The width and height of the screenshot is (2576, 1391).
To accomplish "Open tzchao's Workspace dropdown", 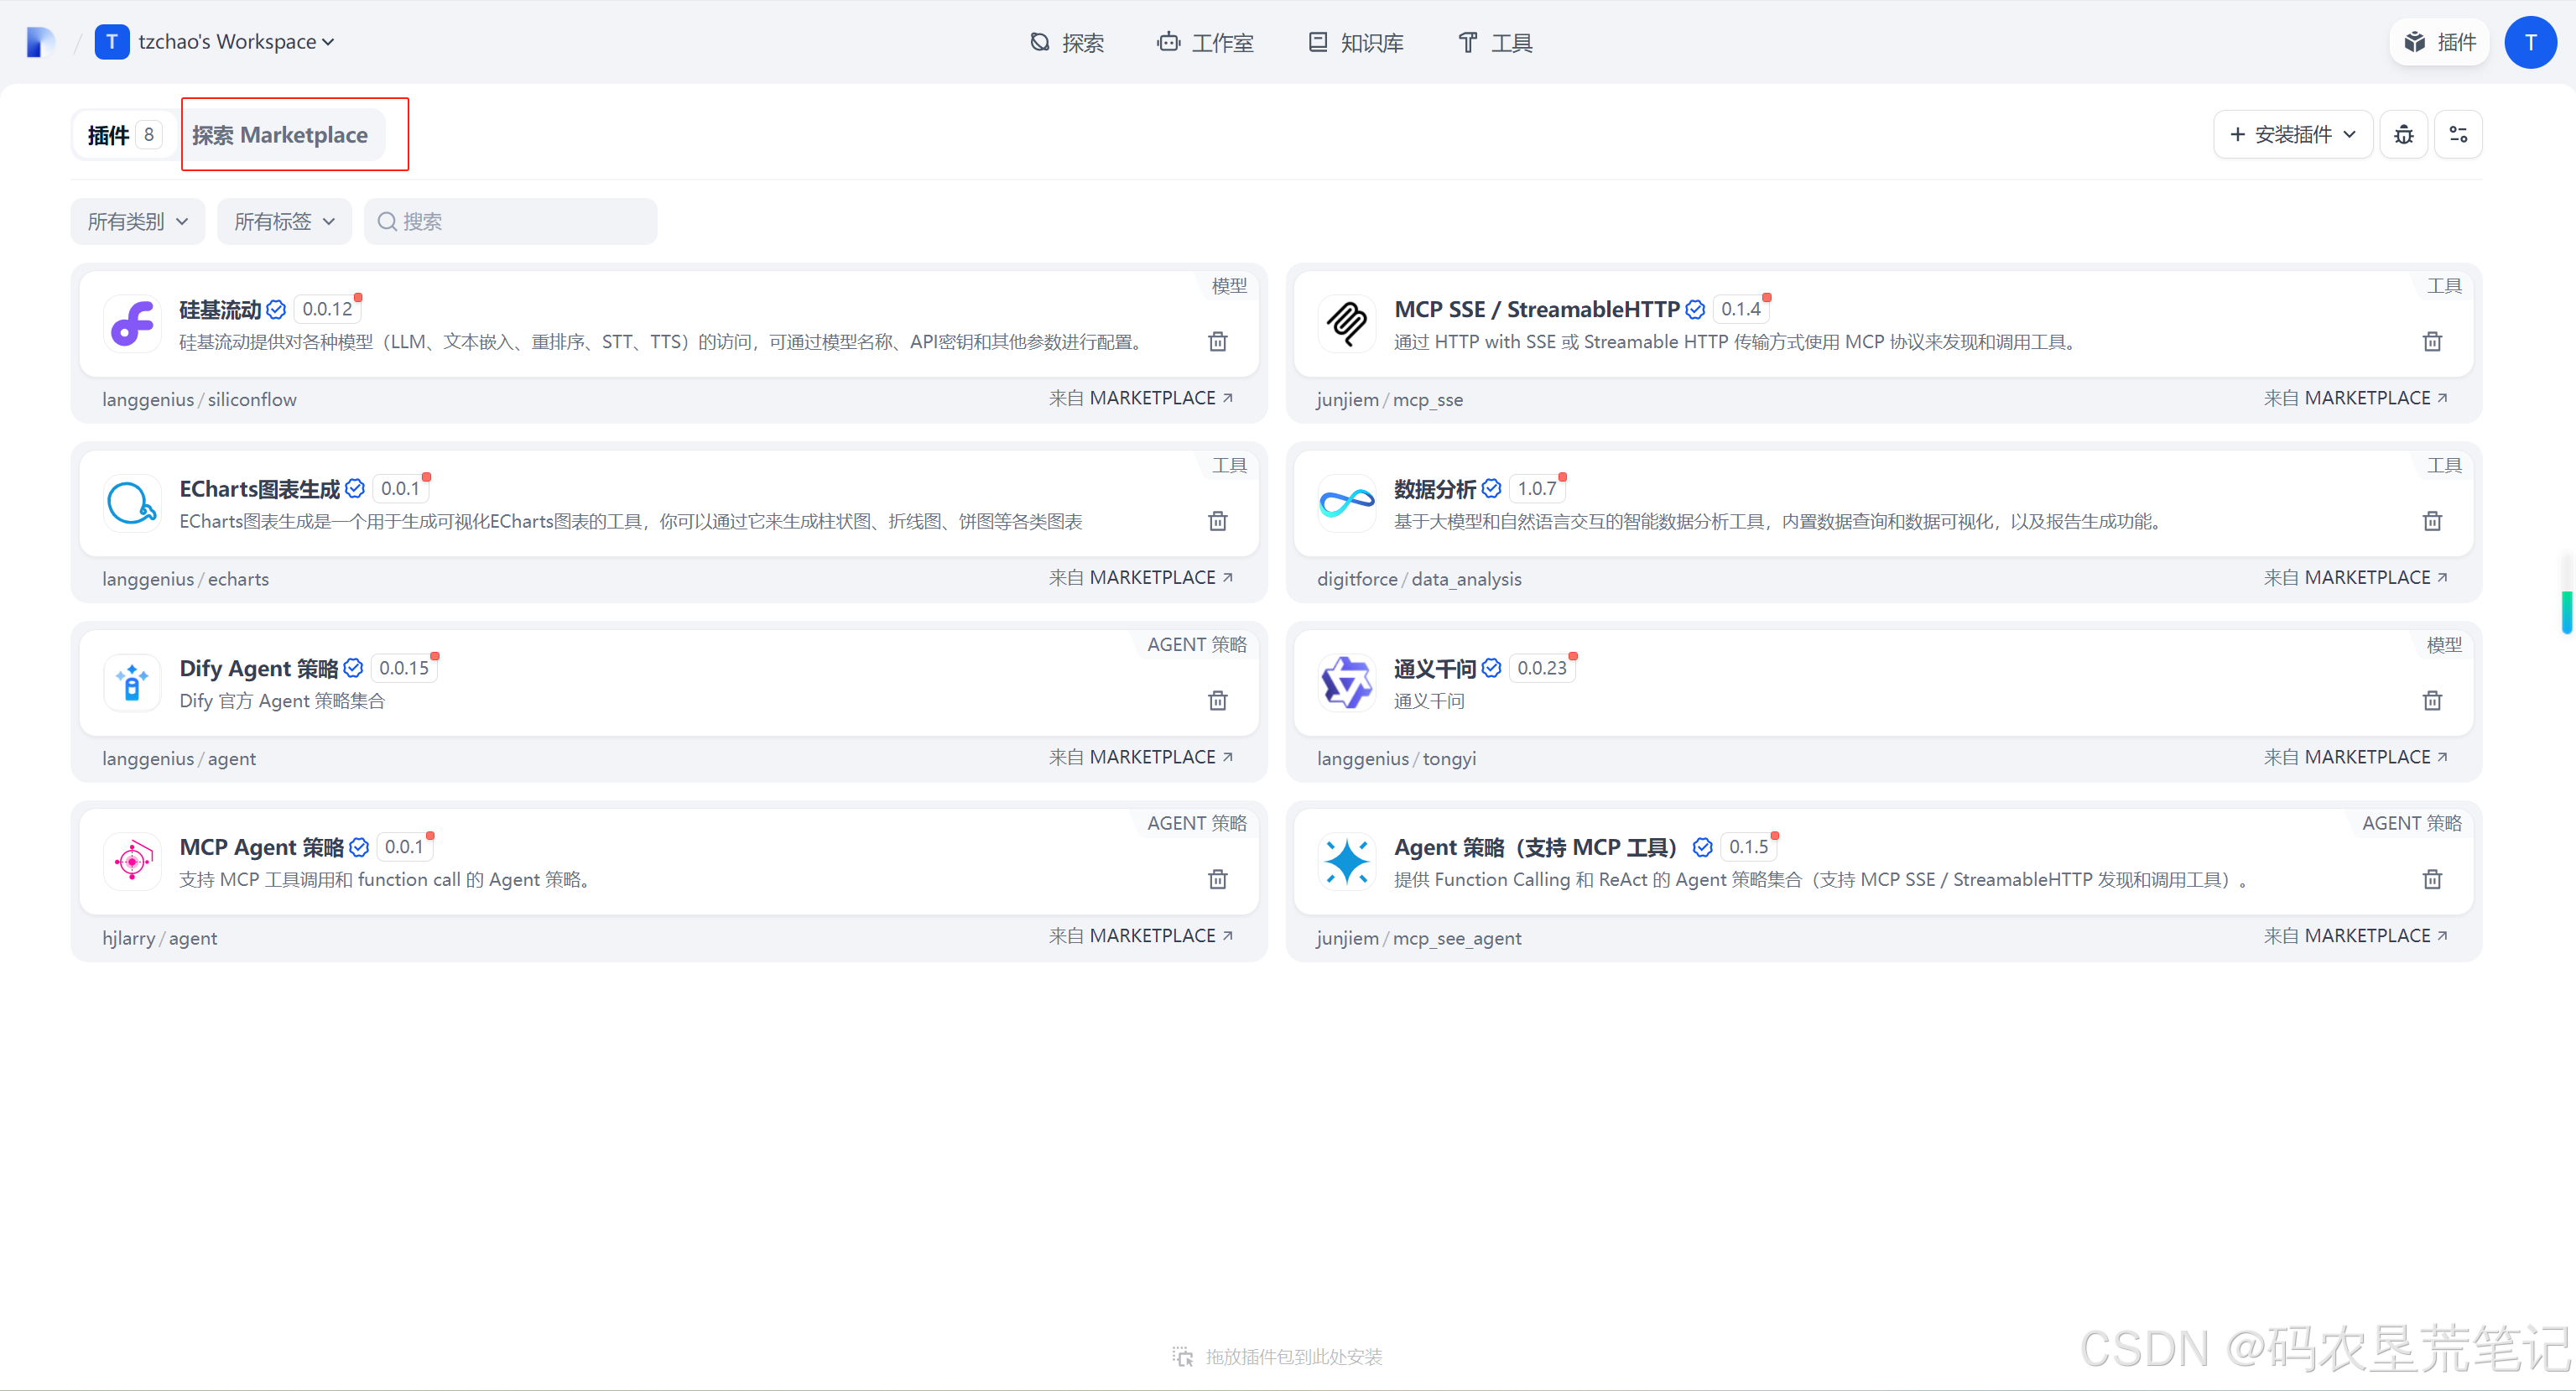I will pyautogui.click(x=215, y=42).
